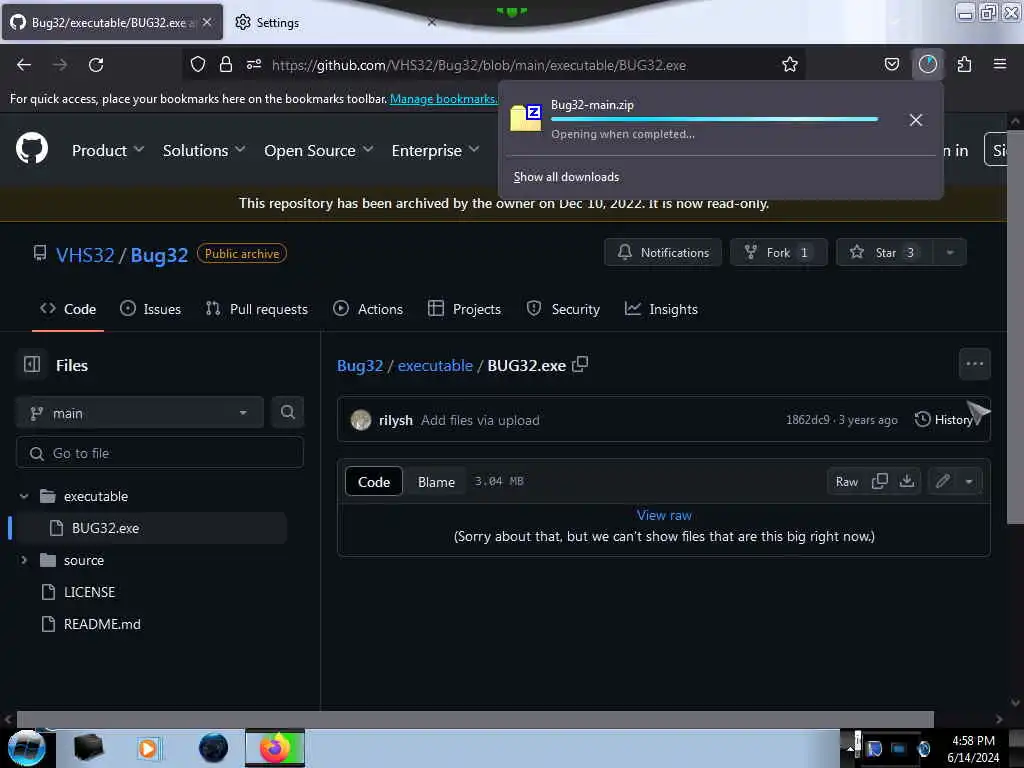The width and height of the screenshot is (1024, 768).
Task: Switch to the Projects tab
Action: point(464,310)
